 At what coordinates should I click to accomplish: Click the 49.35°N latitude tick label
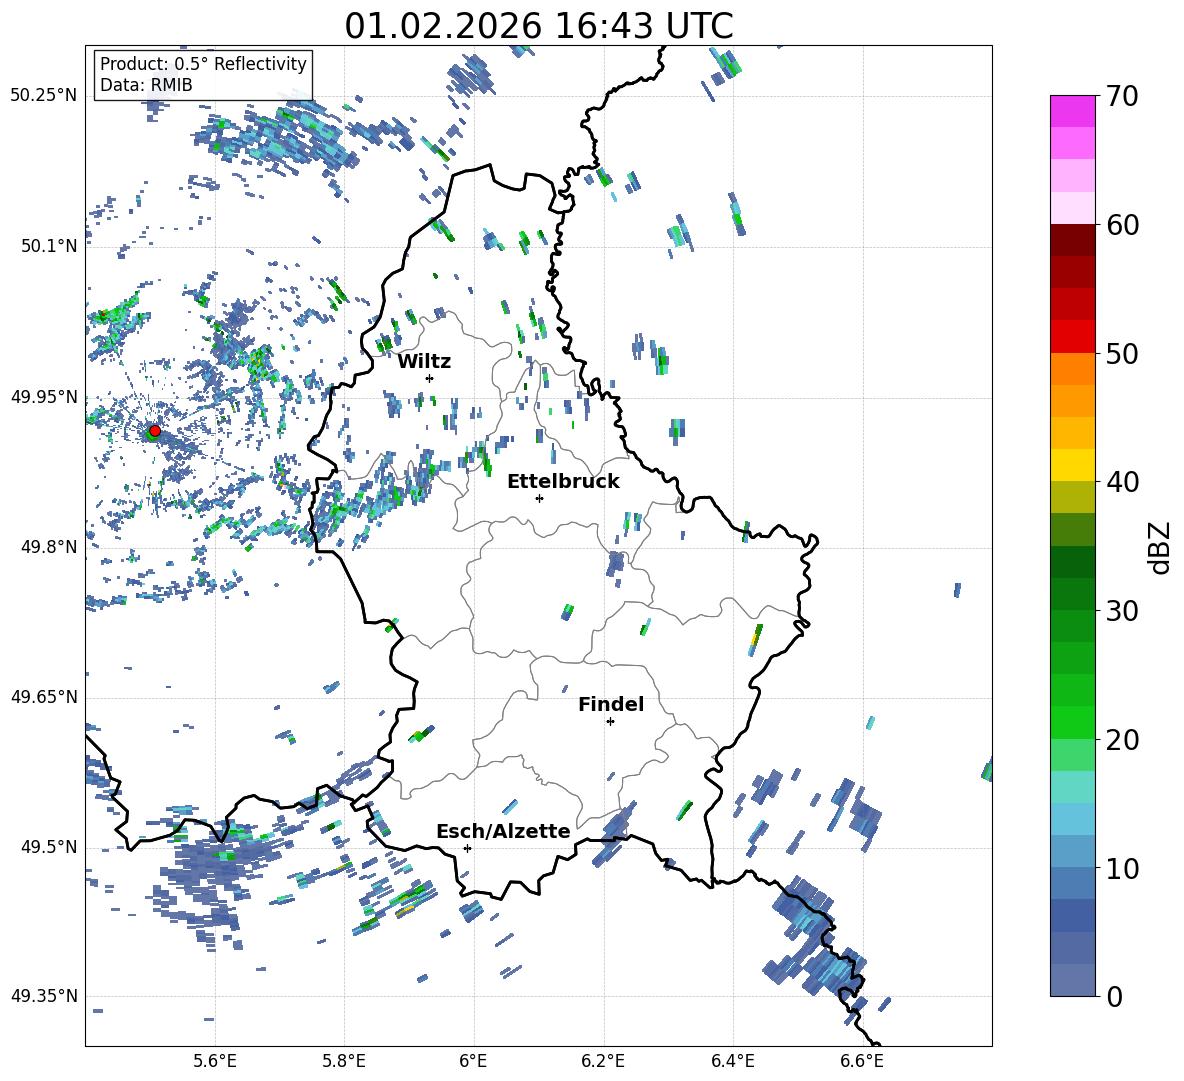tap(44, 996)
